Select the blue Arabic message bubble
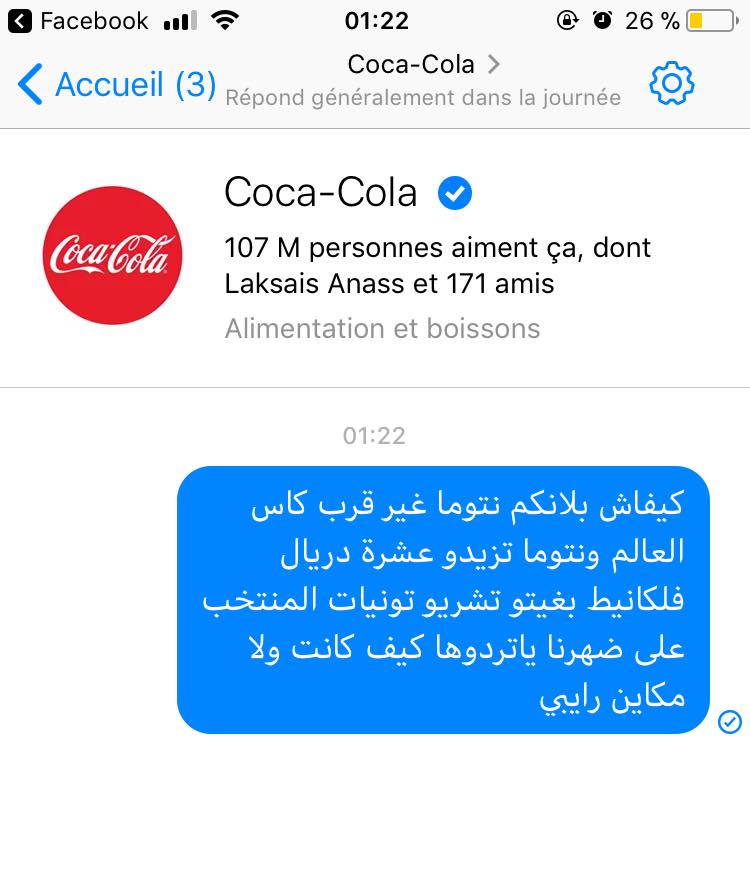Image resolution: width=750 pixels, height=881 pixels. (443, 600)
